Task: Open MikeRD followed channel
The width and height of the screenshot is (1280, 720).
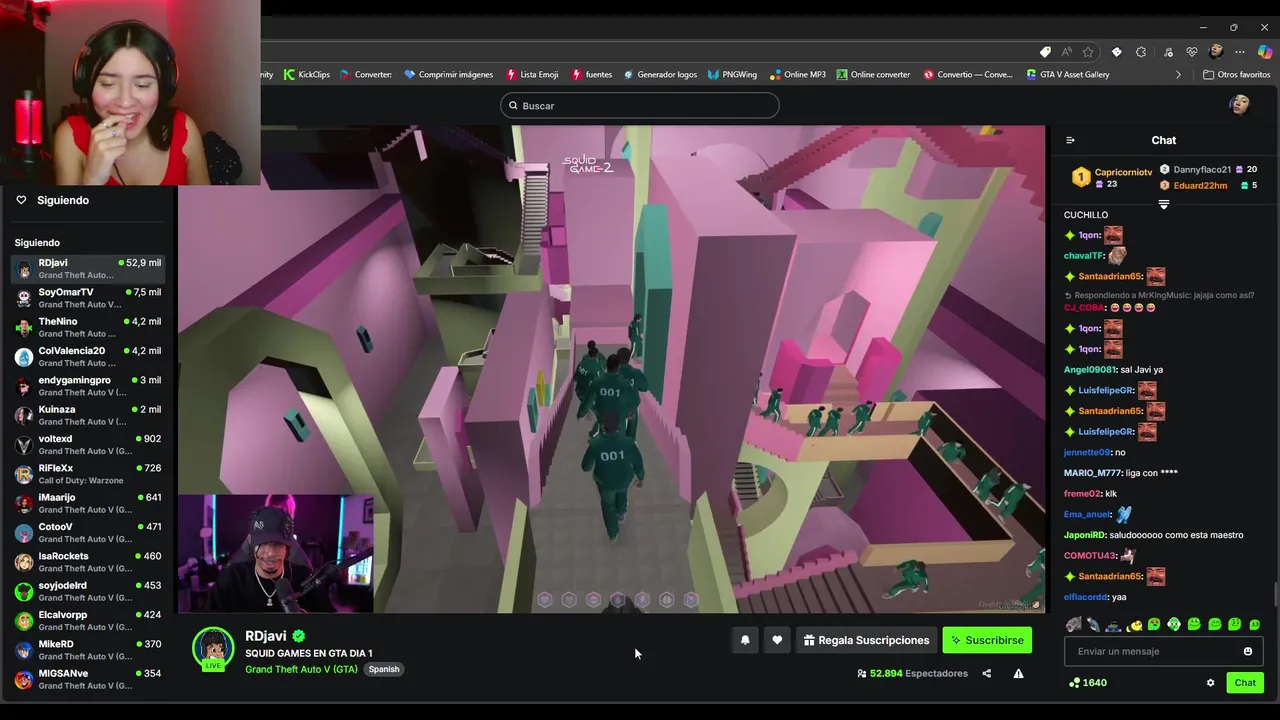Action: 88,650
